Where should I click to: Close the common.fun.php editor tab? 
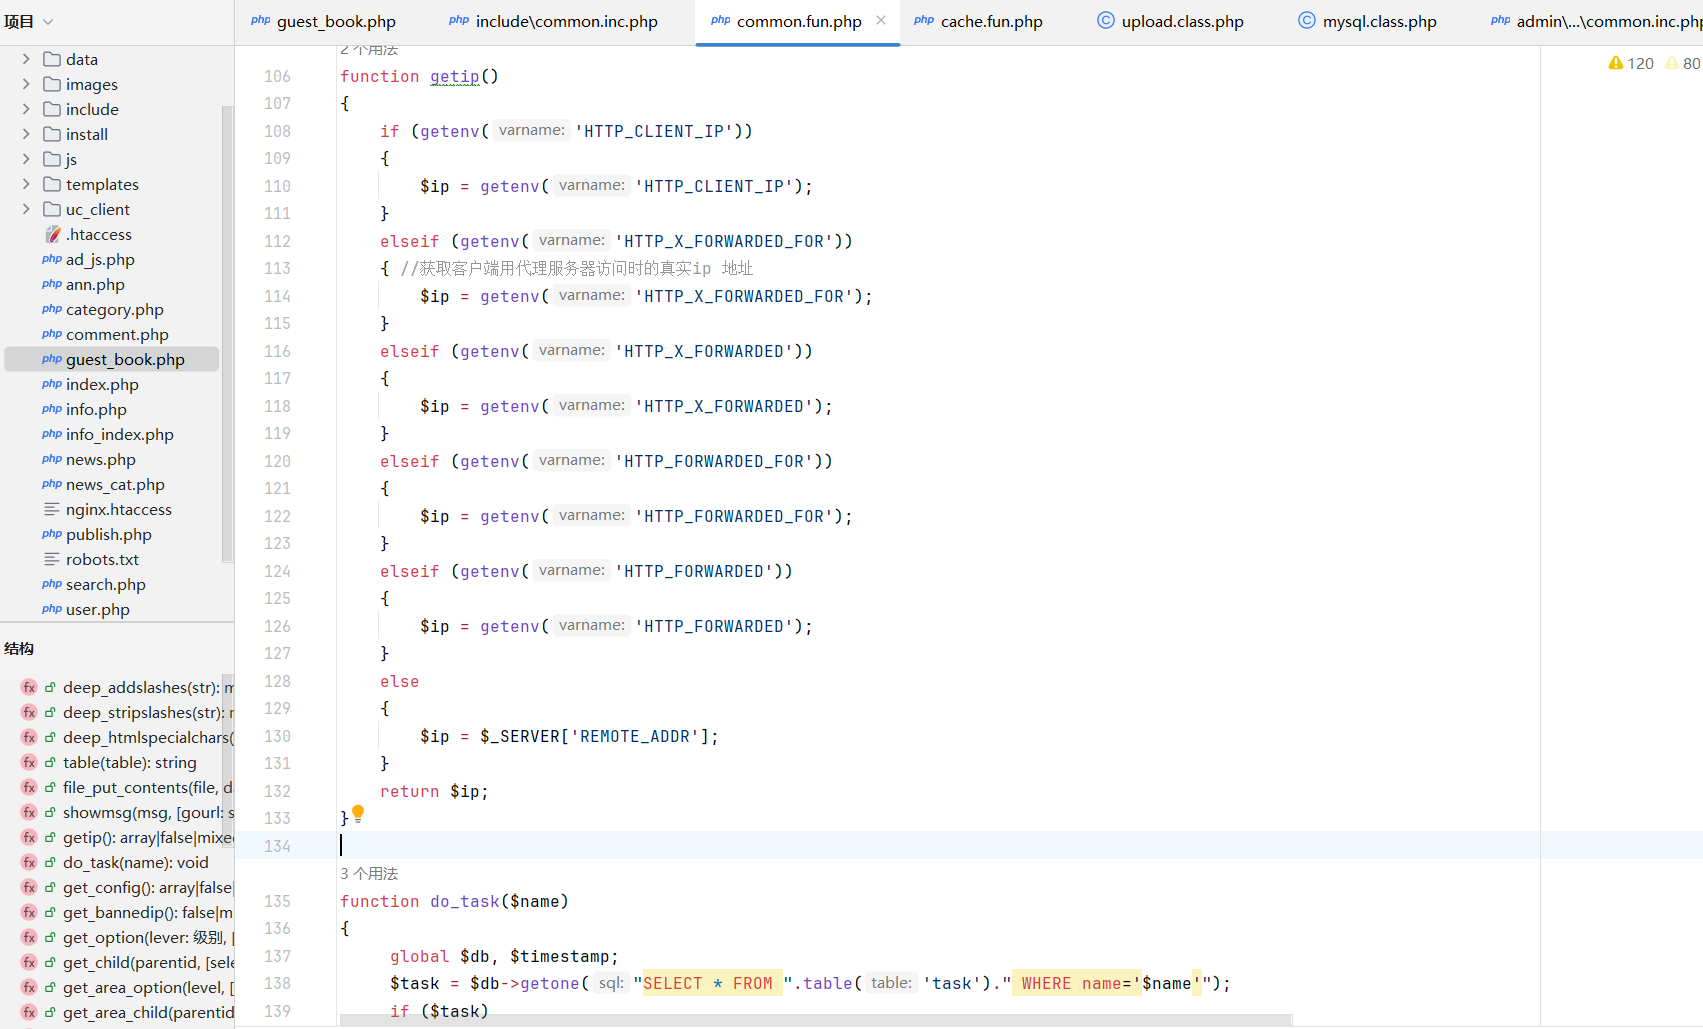881,20
